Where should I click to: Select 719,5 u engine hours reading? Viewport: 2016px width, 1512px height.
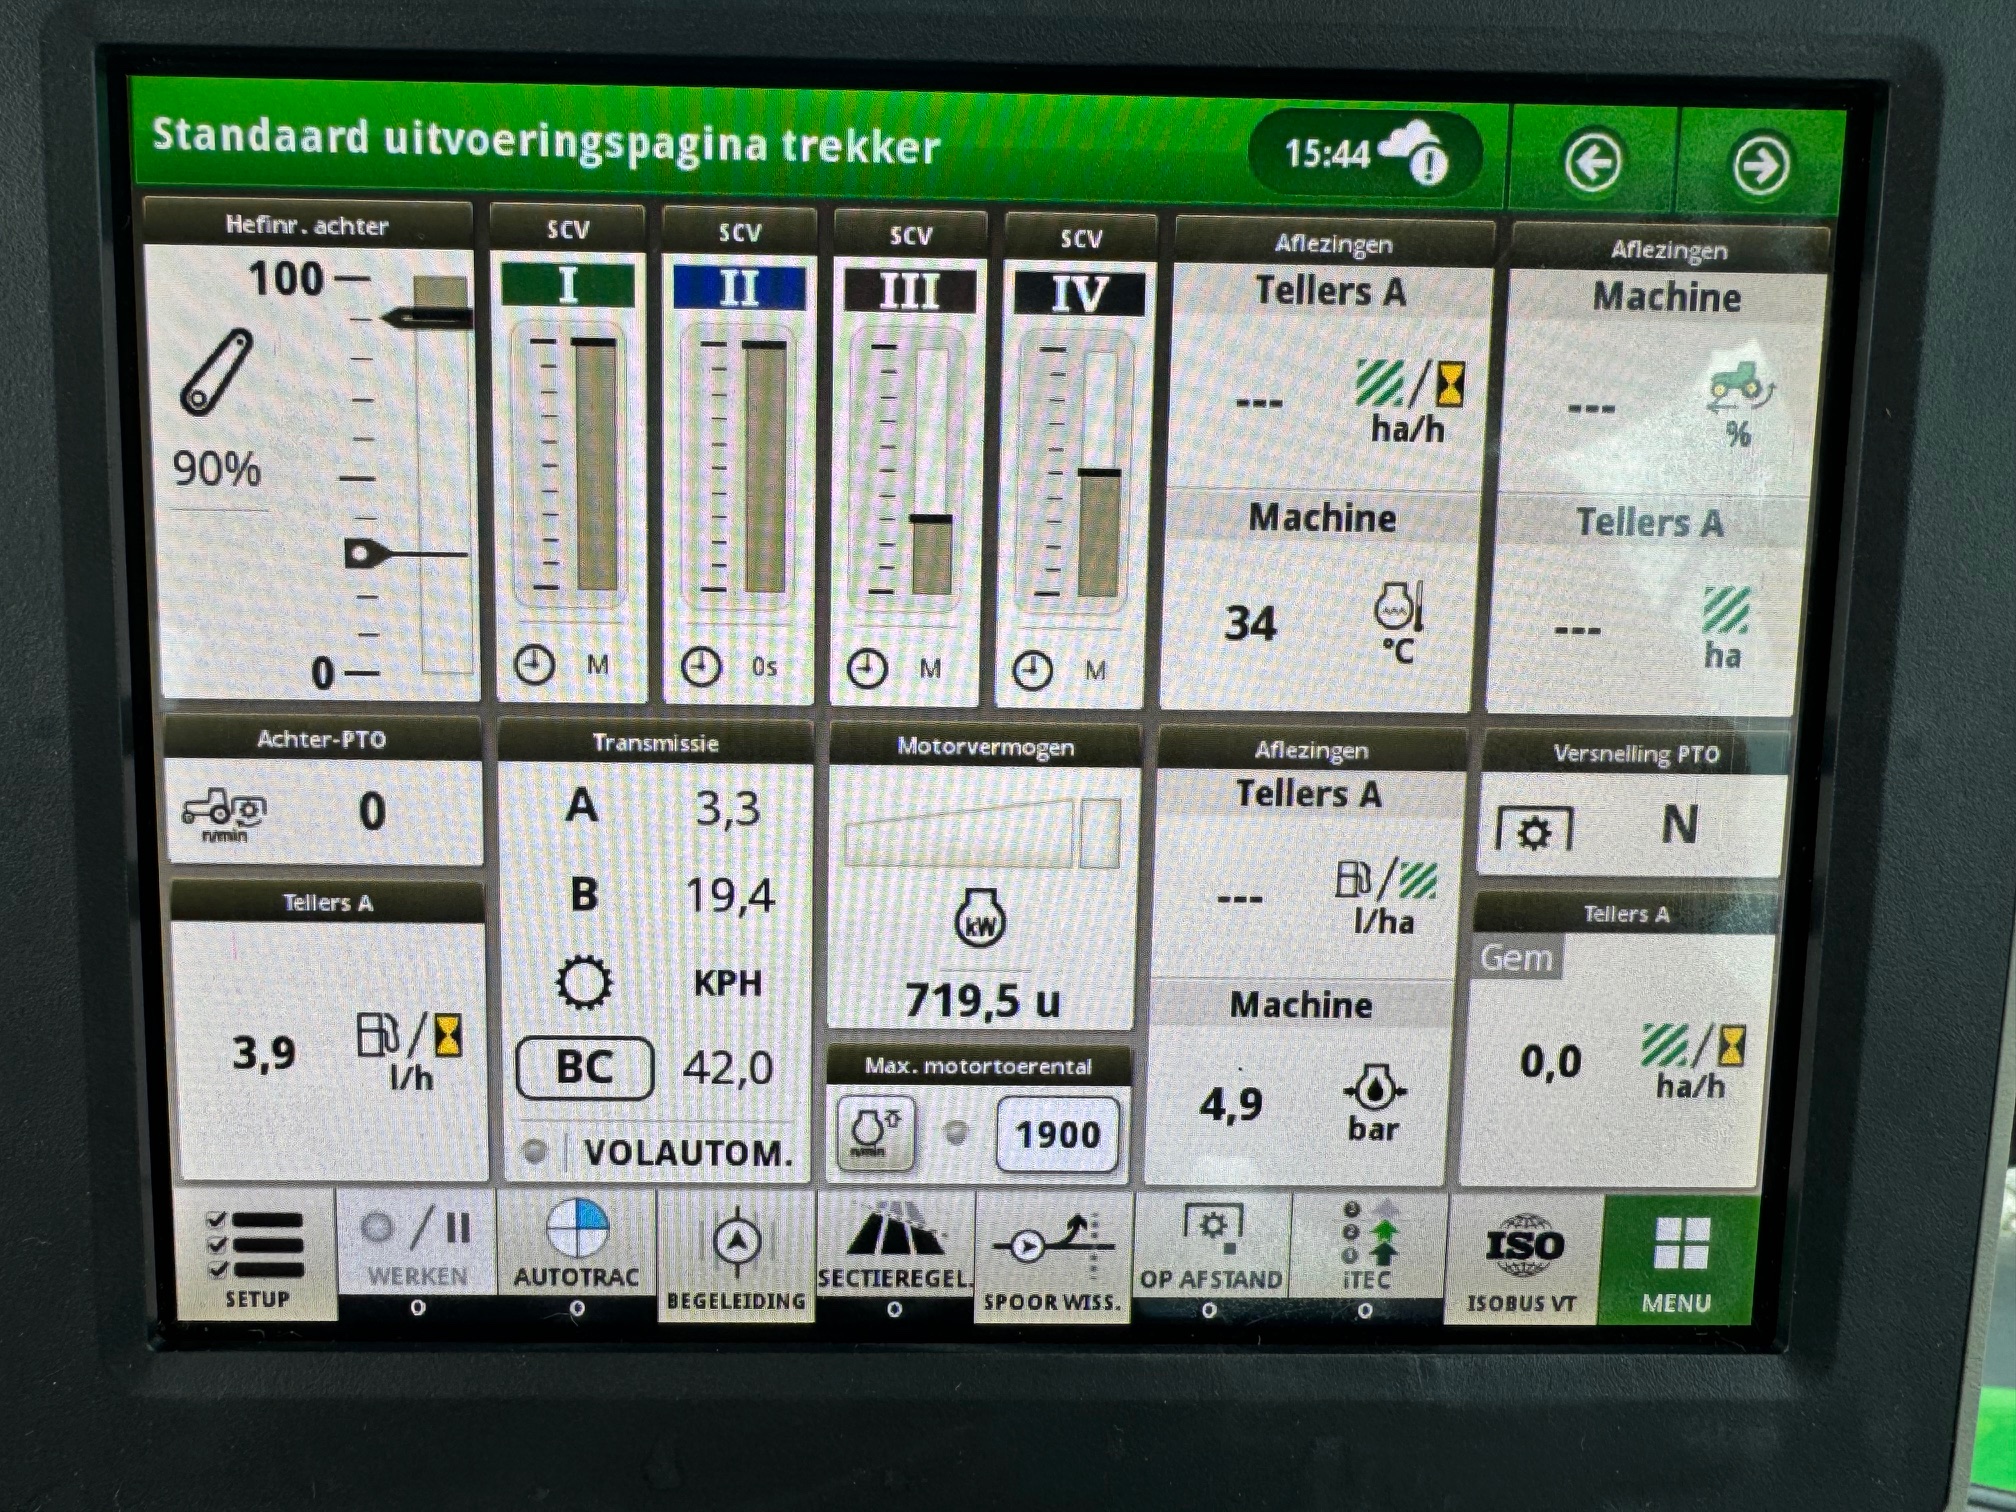pyautogui.click(x=982, y=999)
